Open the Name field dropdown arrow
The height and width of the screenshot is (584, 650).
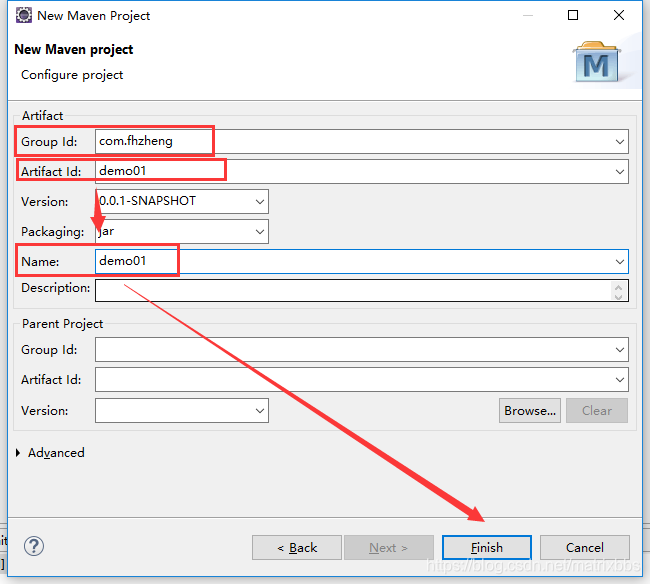click(x=619, y=262)
